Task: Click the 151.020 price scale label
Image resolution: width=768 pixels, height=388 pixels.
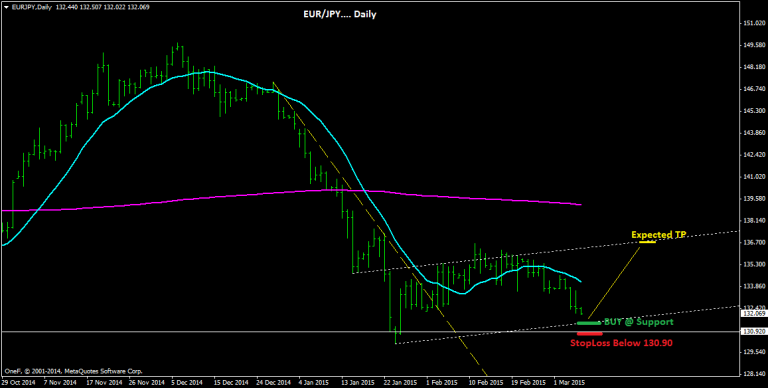Action: (753, 23)
